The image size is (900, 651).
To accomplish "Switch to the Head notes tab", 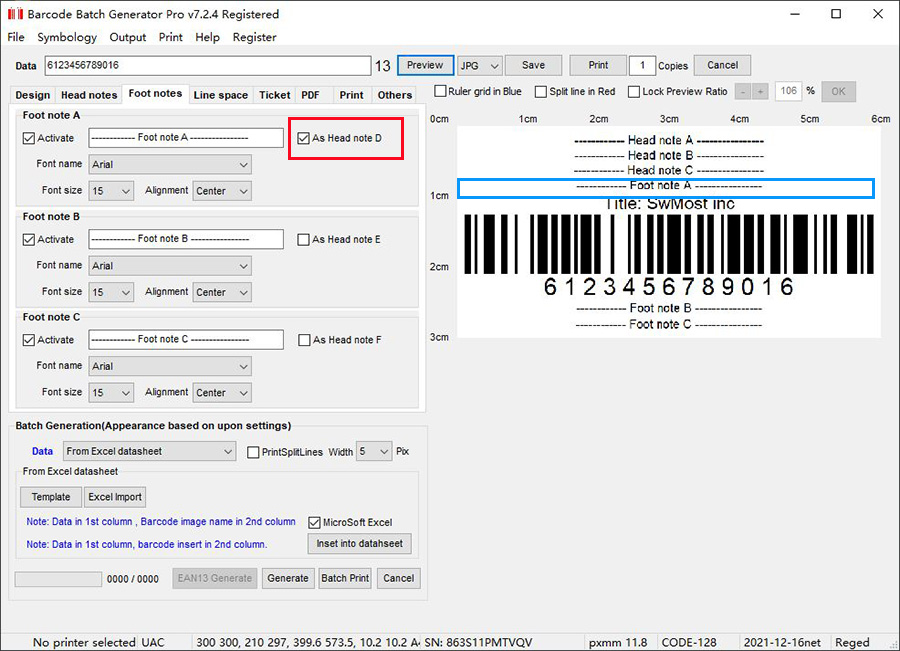I will click(x=89, y=95).
